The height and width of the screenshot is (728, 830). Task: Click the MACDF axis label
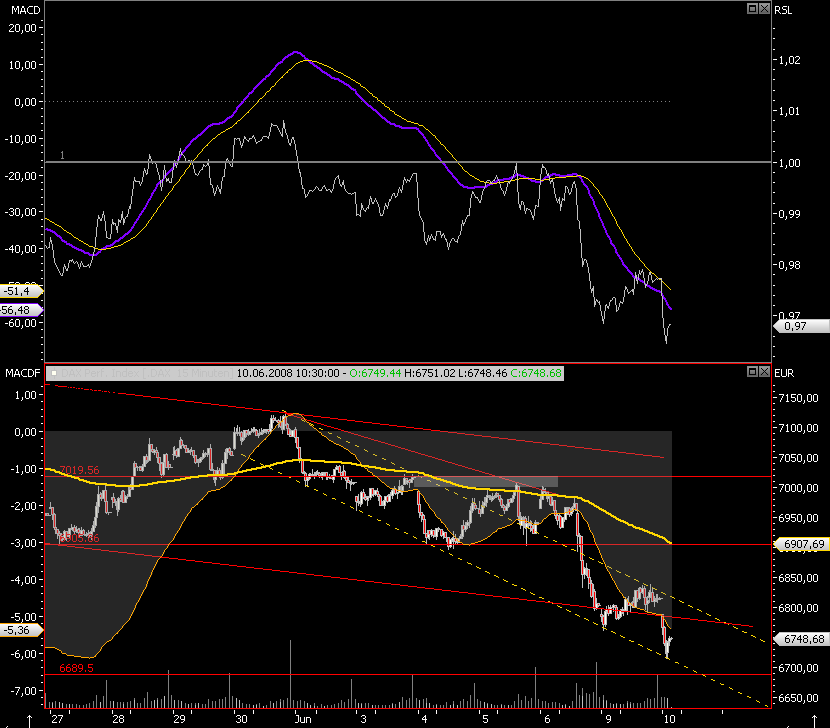click(x=23, y=373)
